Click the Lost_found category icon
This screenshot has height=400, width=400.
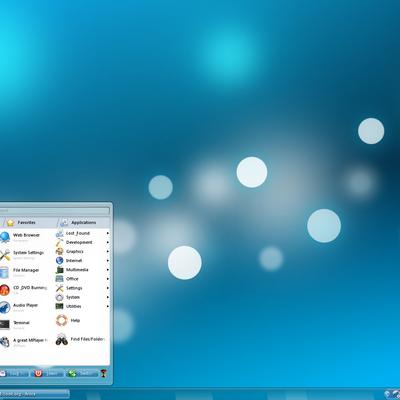pyautogui.click(x=59, y=233)
